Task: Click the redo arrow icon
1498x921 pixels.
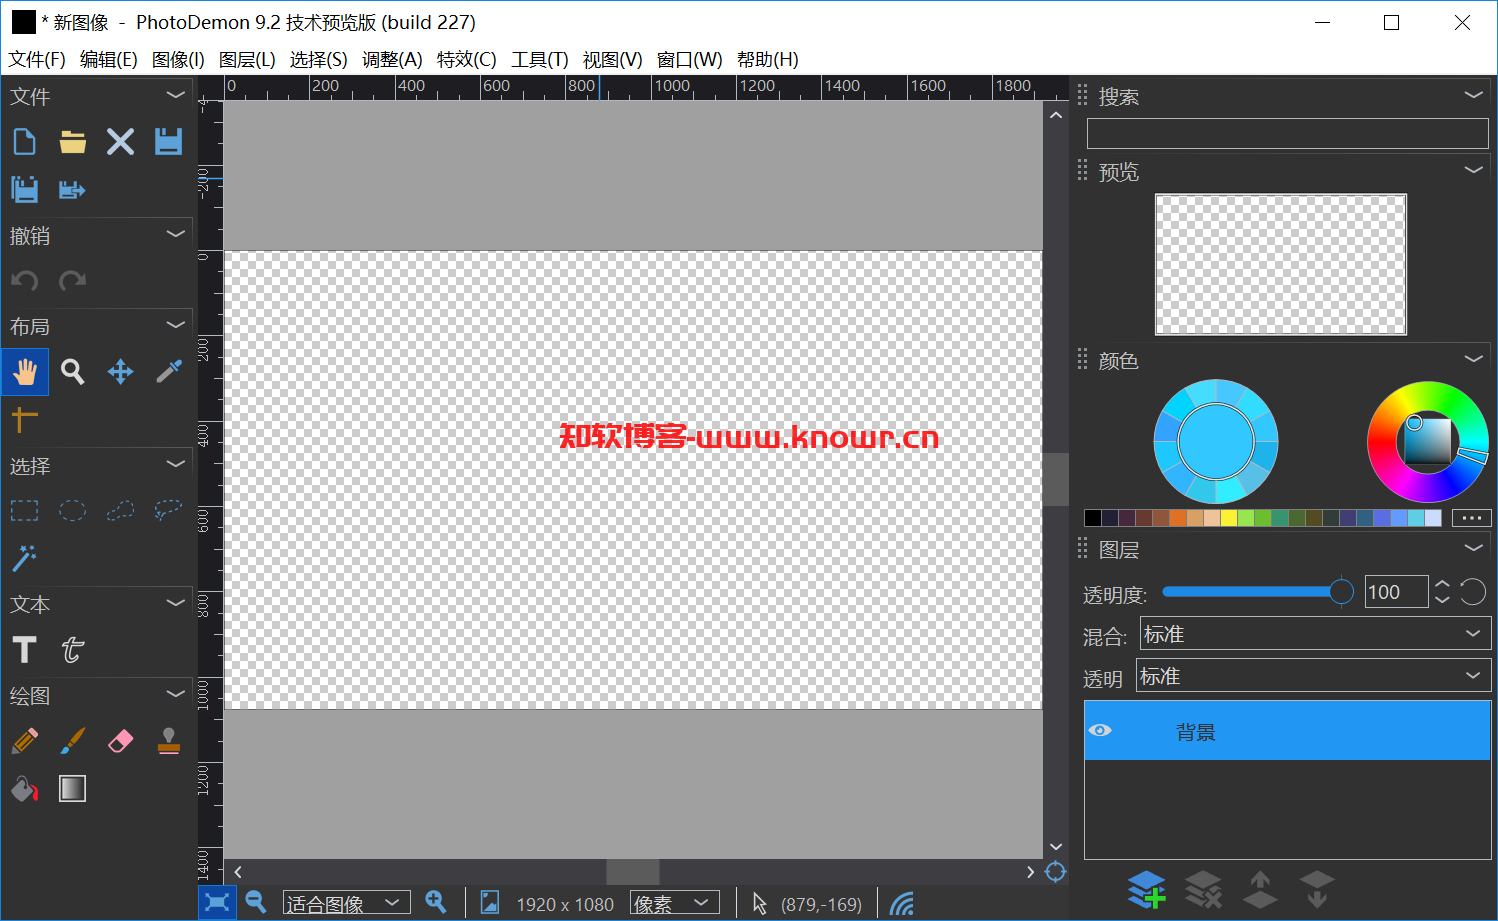Action: point(72,281)
